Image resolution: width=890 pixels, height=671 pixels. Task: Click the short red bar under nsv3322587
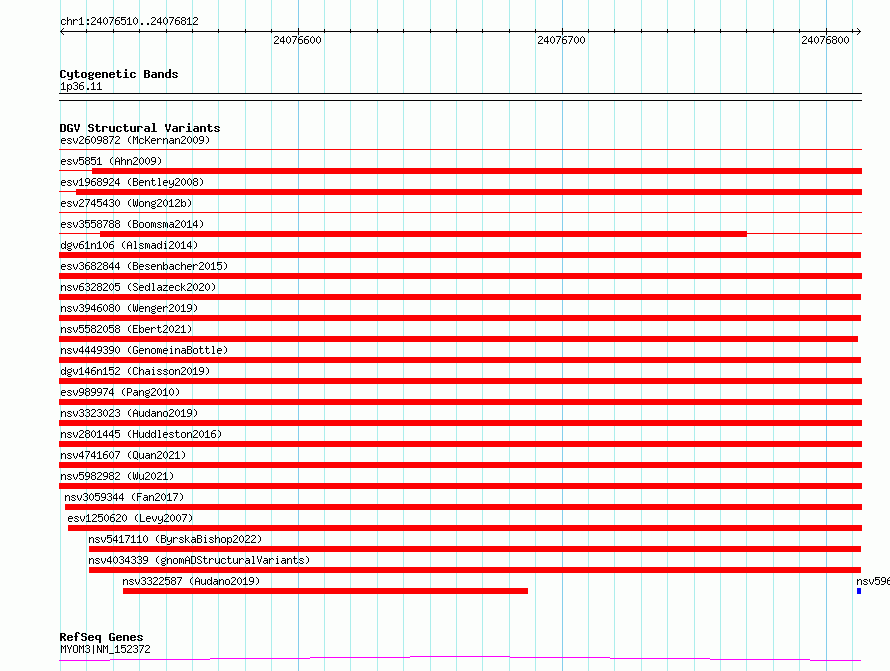325,591
